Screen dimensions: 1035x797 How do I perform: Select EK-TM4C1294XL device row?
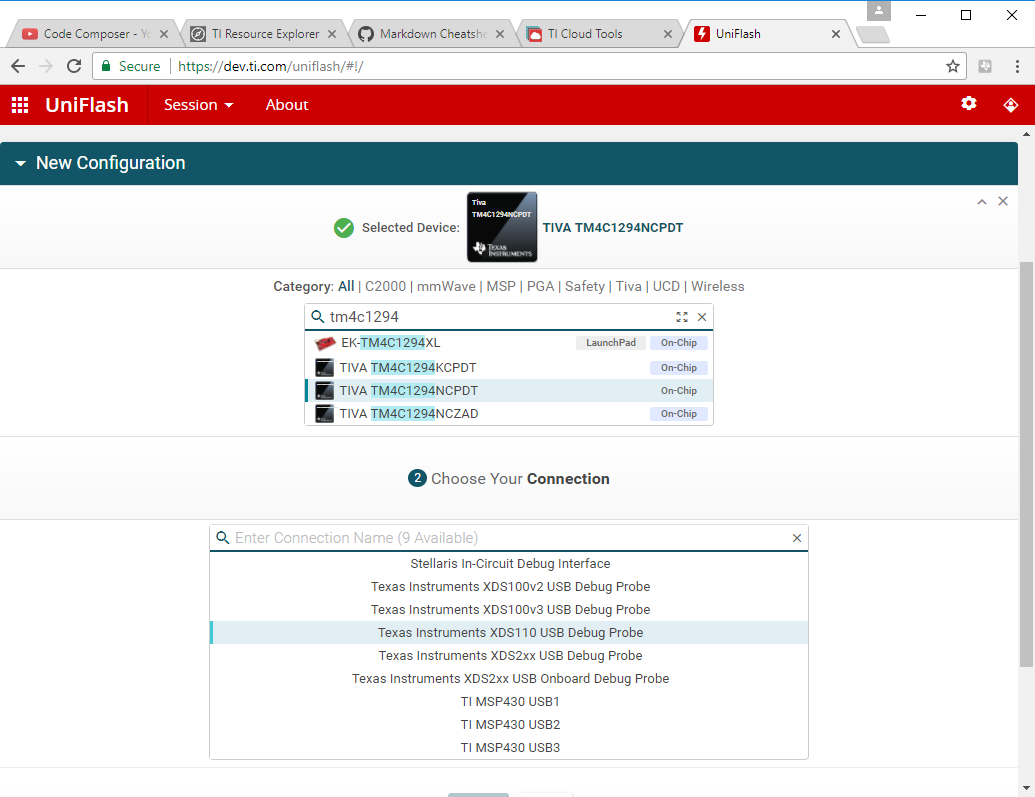point(509,343)
